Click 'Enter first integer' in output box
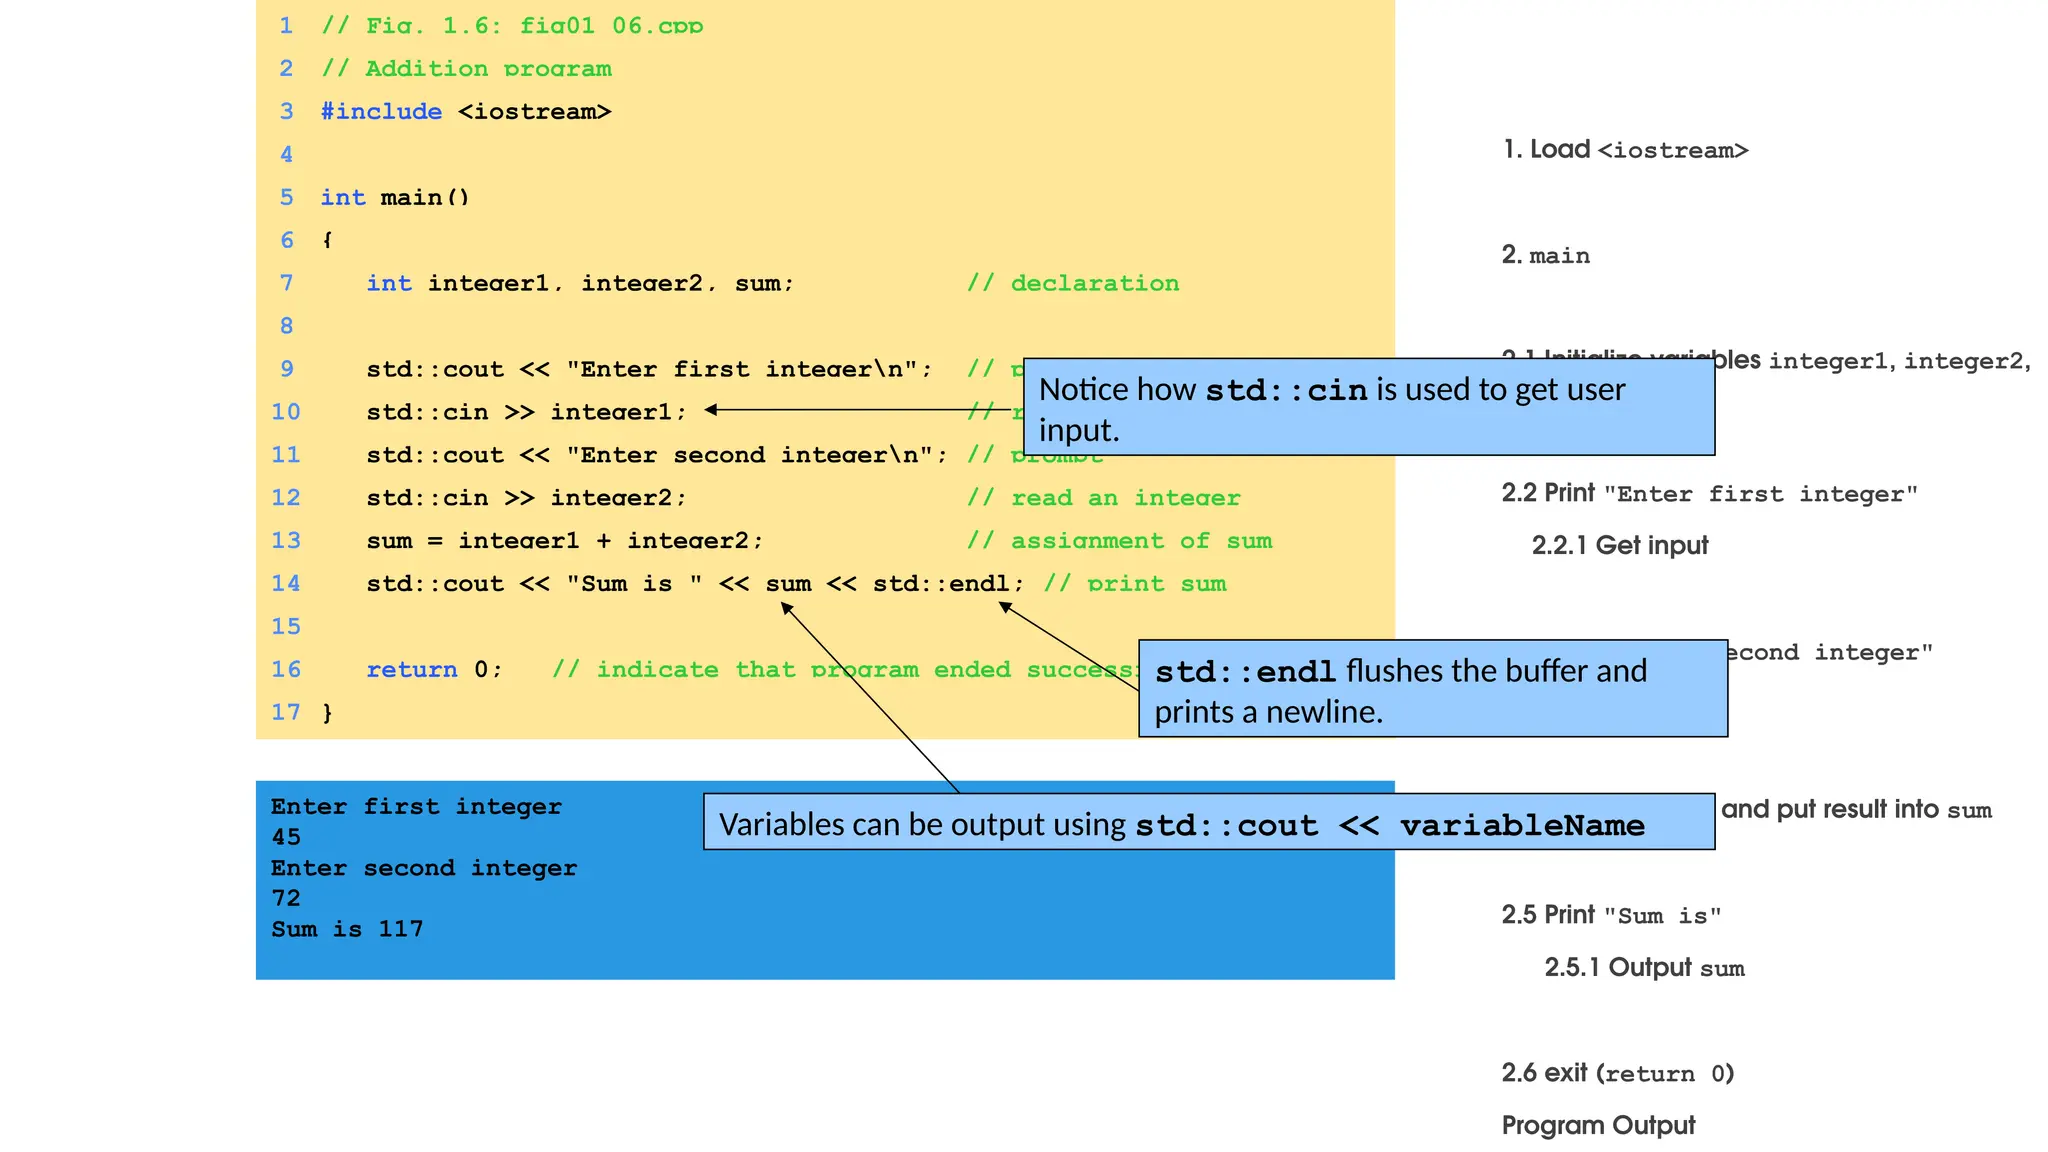The image size is (2048, 1152). coord(416,806)
